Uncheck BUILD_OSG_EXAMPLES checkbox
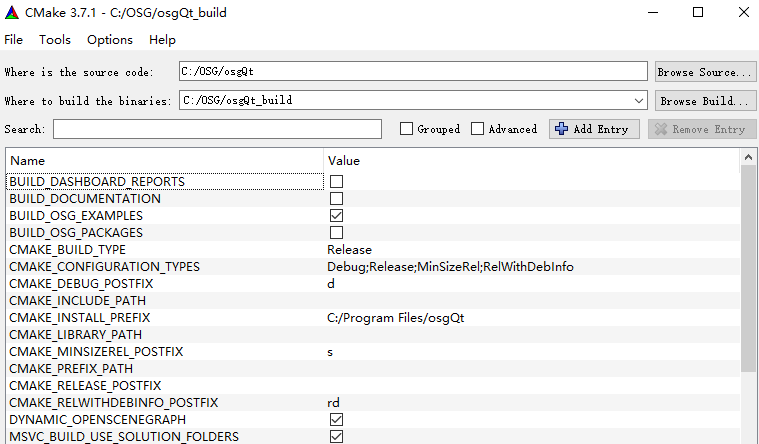The height and width of the screenshot is (444, 759). 336,215
